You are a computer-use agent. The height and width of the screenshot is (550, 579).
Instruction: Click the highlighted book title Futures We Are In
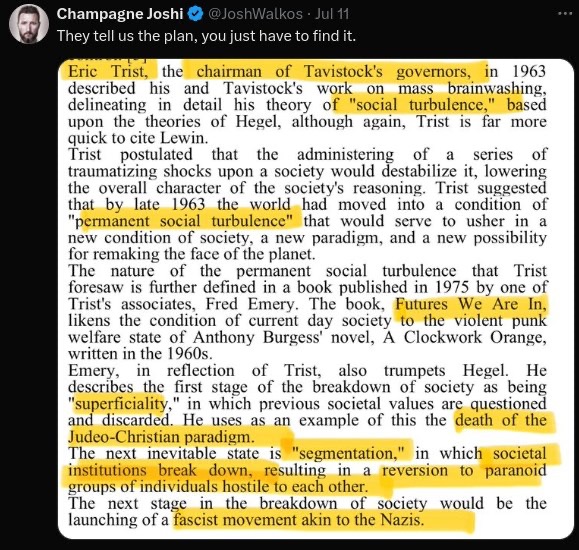(x=471, y=304)
